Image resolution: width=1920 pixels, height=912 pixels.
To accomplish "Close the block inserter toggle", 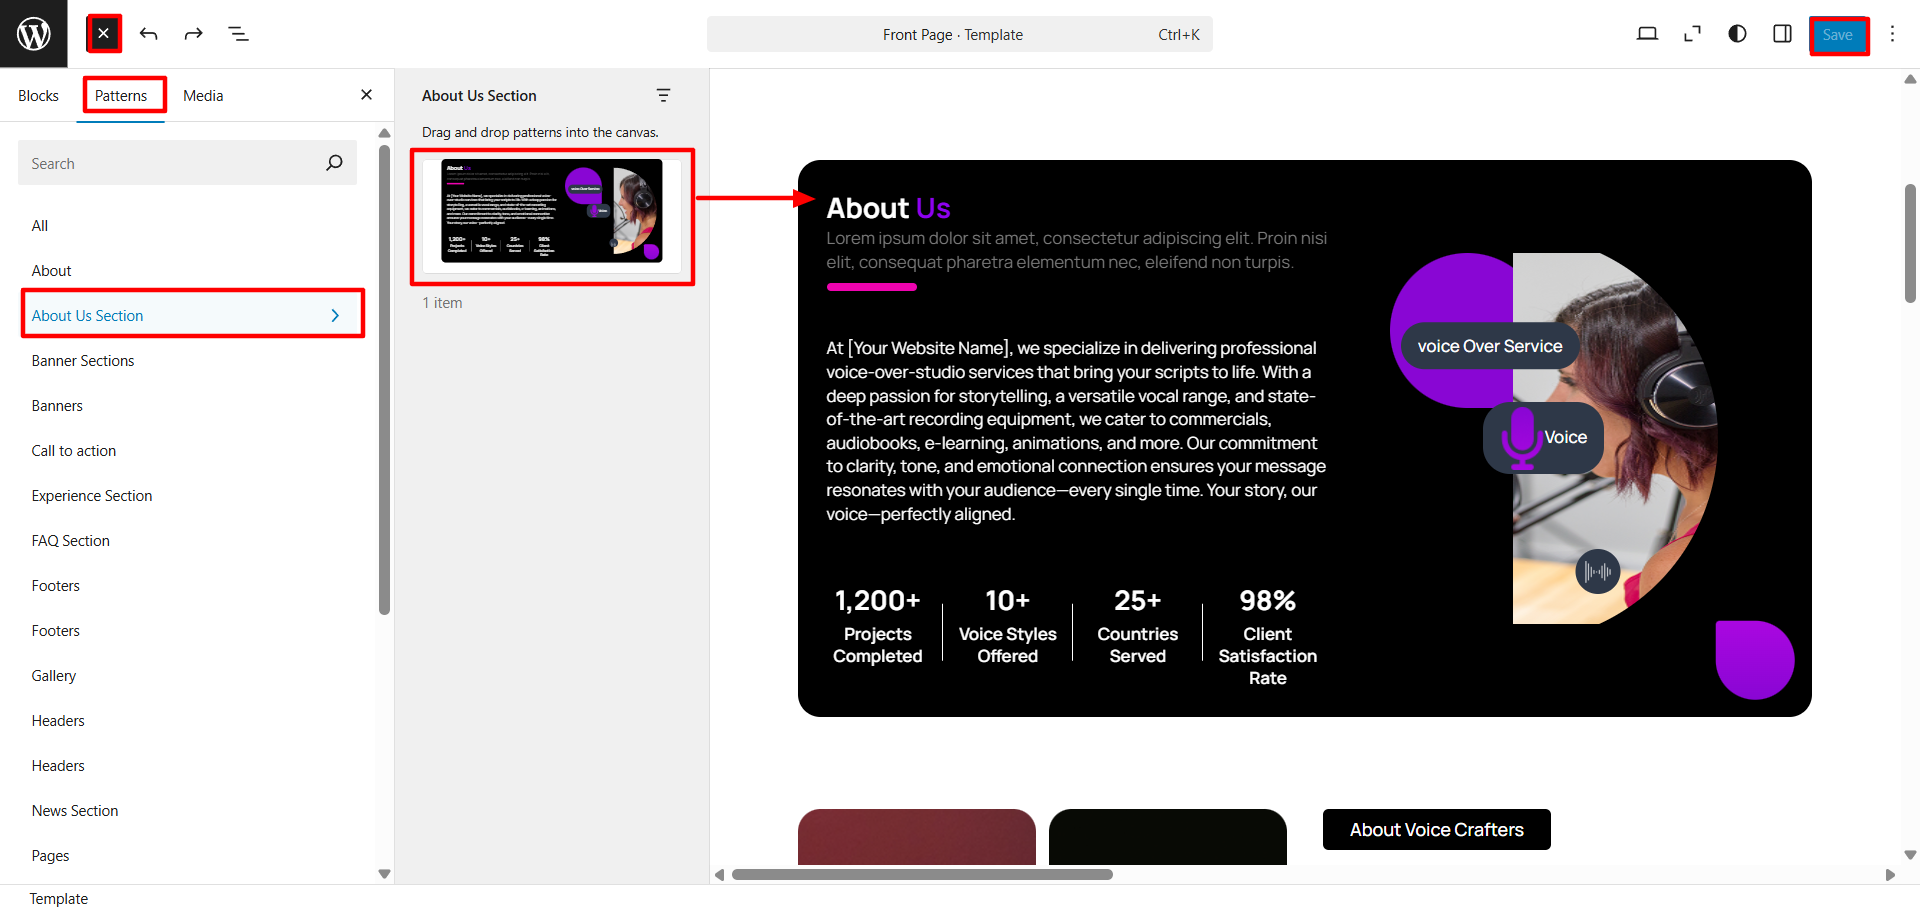I will (x=104, y=34).
